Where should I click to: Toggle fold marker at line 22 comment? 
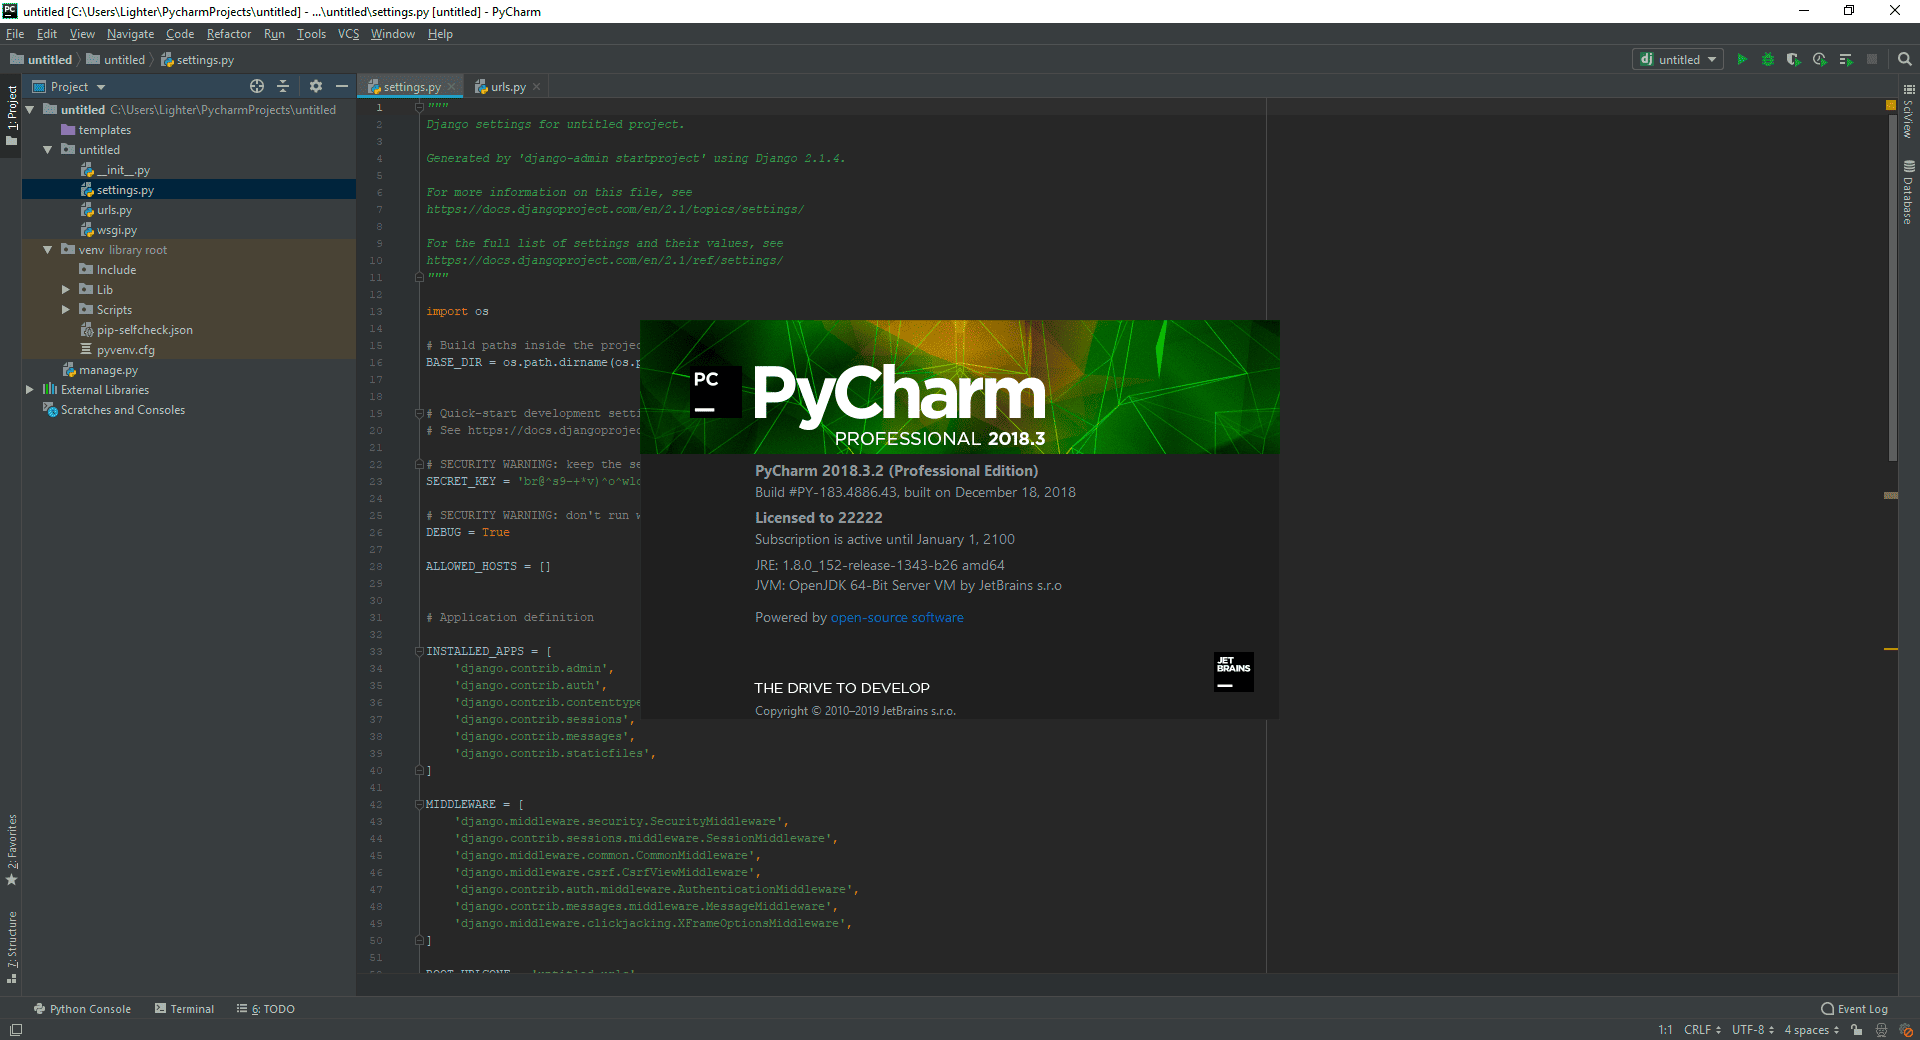[420, 464]
